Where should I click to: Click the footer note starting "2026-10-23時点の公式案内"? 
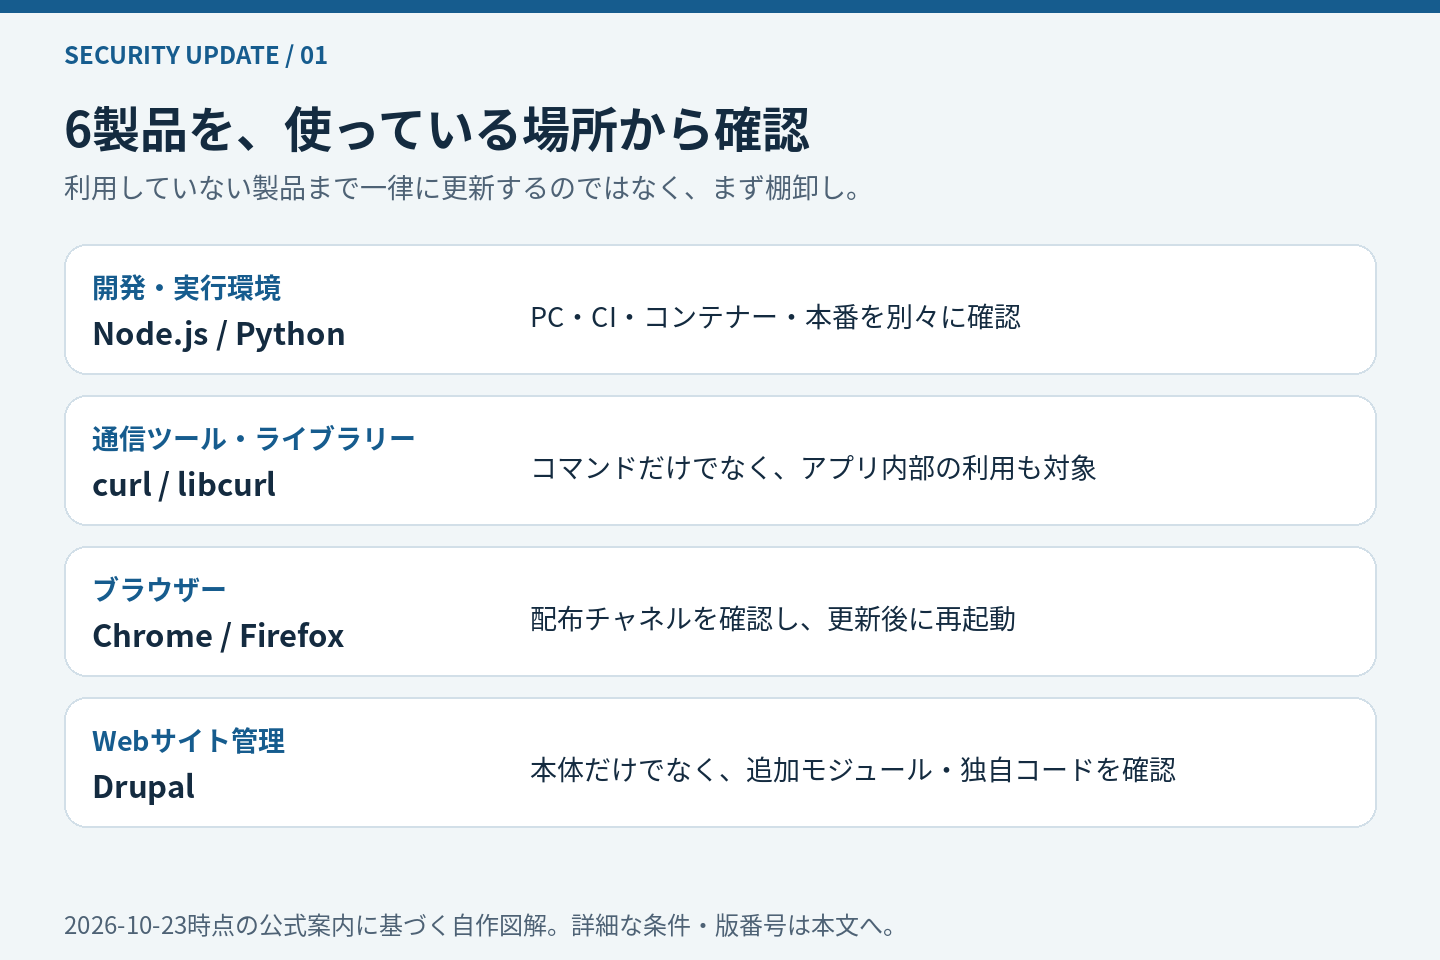(x=480, y=925)
